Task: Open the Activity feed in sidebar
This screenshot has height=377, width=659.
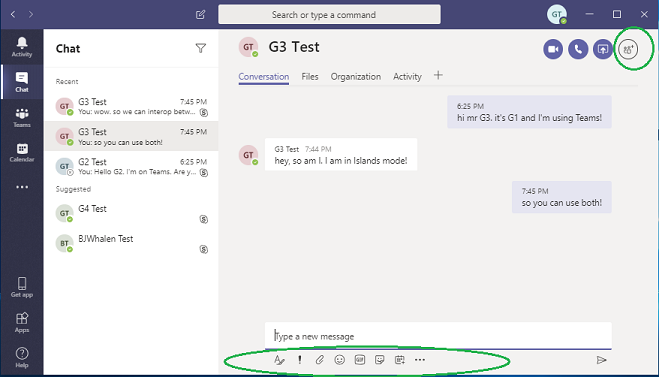Action: (x=22, y=47)
